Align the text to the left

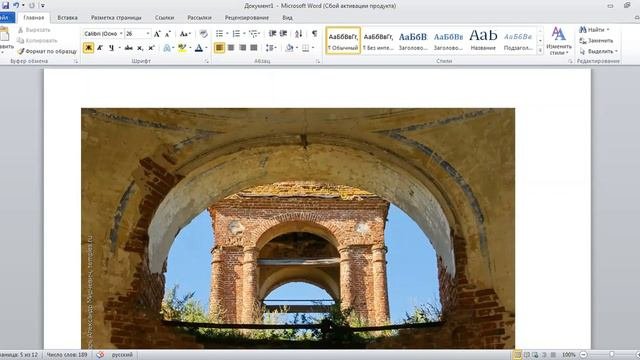pyautogui.click(x=219, y=48)
